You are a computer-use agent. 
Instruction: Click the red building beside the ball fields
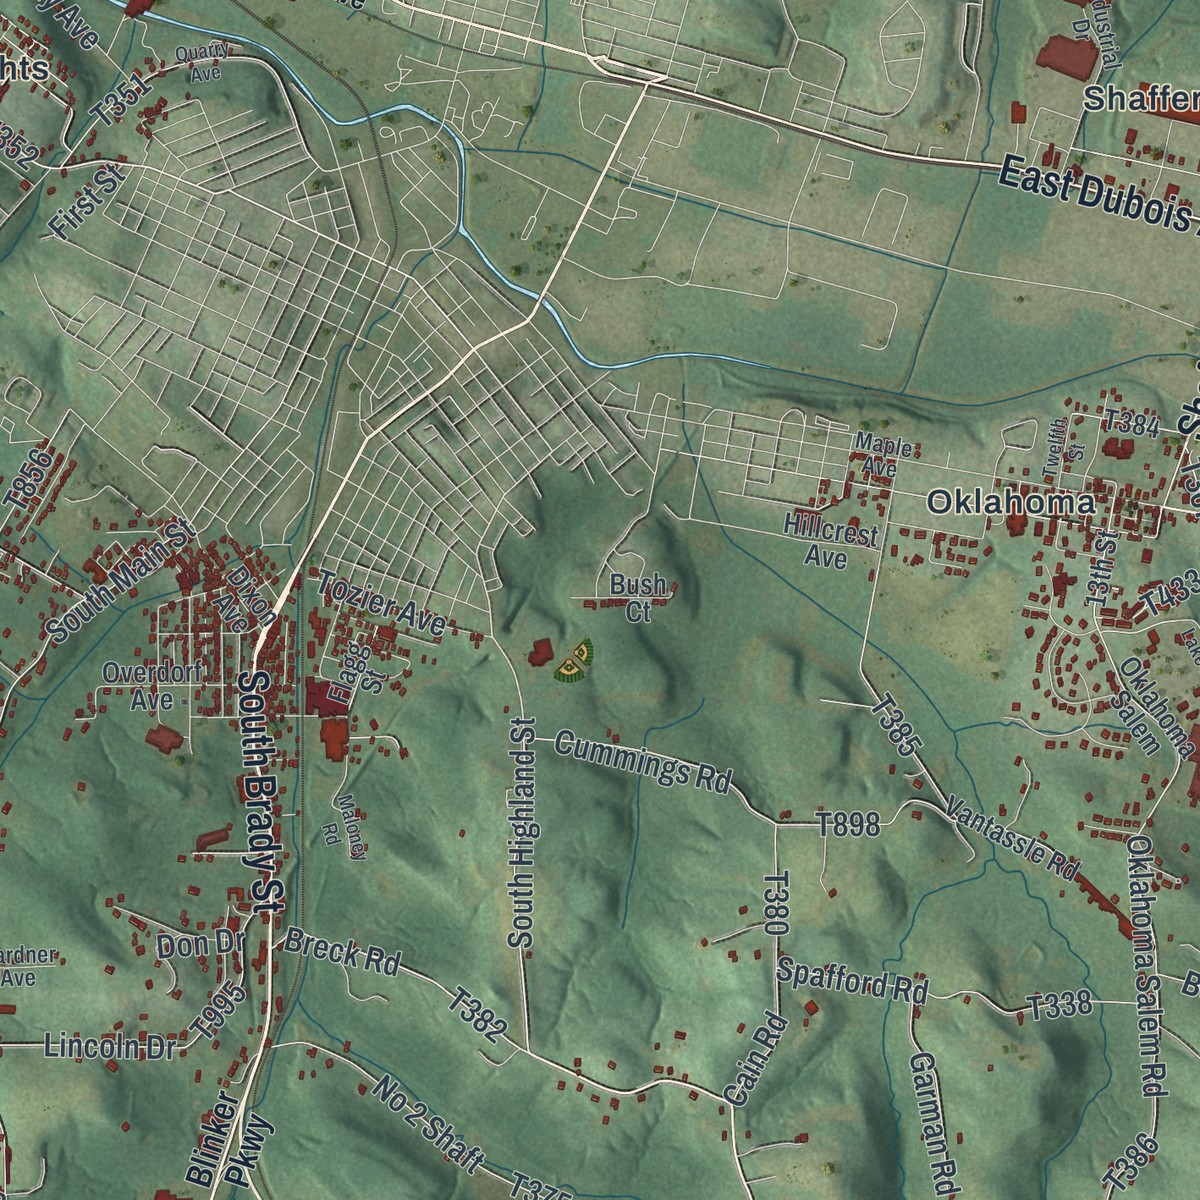pyautogui.click(x=539, y=654)
